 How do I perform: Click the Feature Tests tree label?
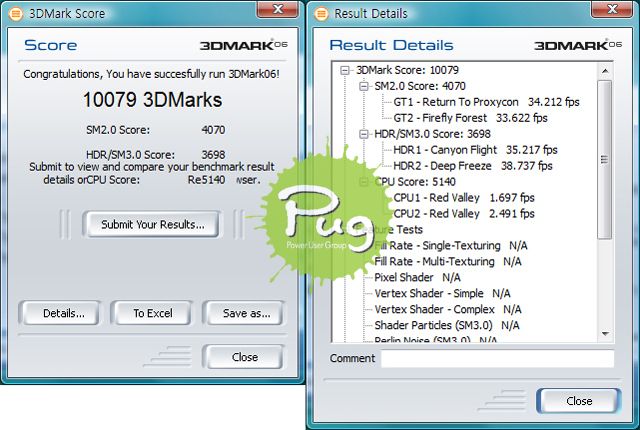[389, 230]
